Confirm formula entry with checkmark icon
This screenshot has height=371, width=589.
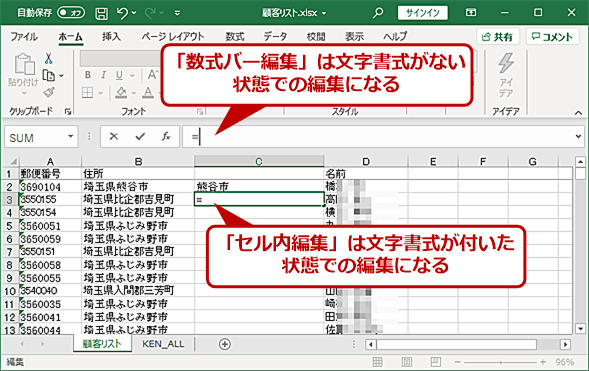pyautogui.click(x=140, y=137)
